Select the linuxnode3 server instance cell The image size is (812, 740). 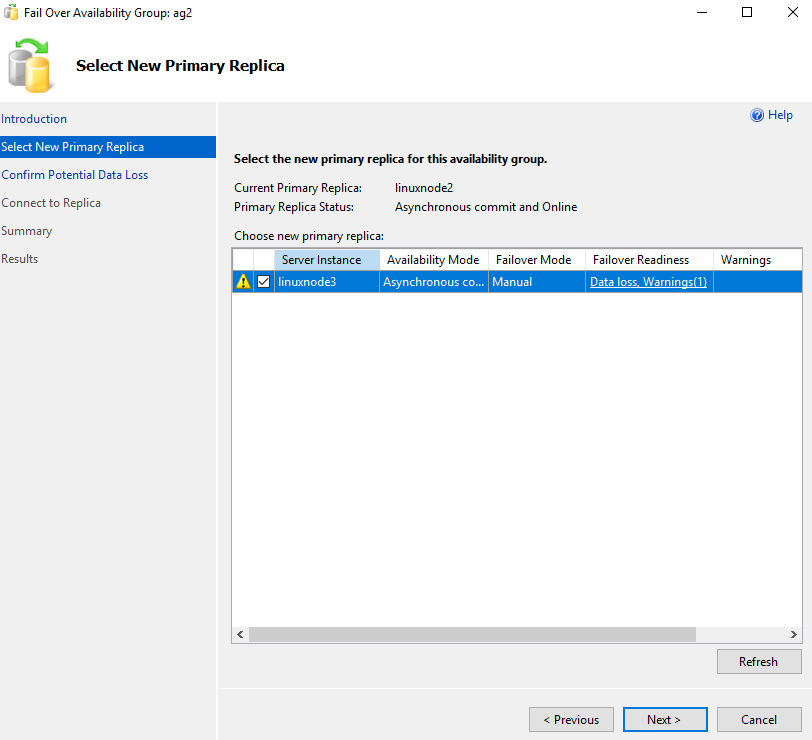pos(327,282)
